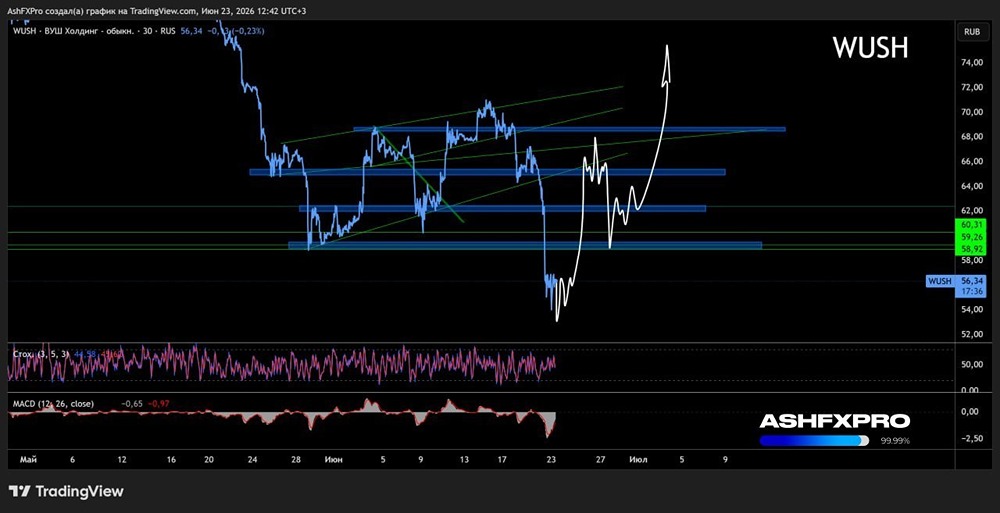This screenshot has height=513, width=1000.
Task: Click the 17:36 countdown label
Action: tap(971, 292)
